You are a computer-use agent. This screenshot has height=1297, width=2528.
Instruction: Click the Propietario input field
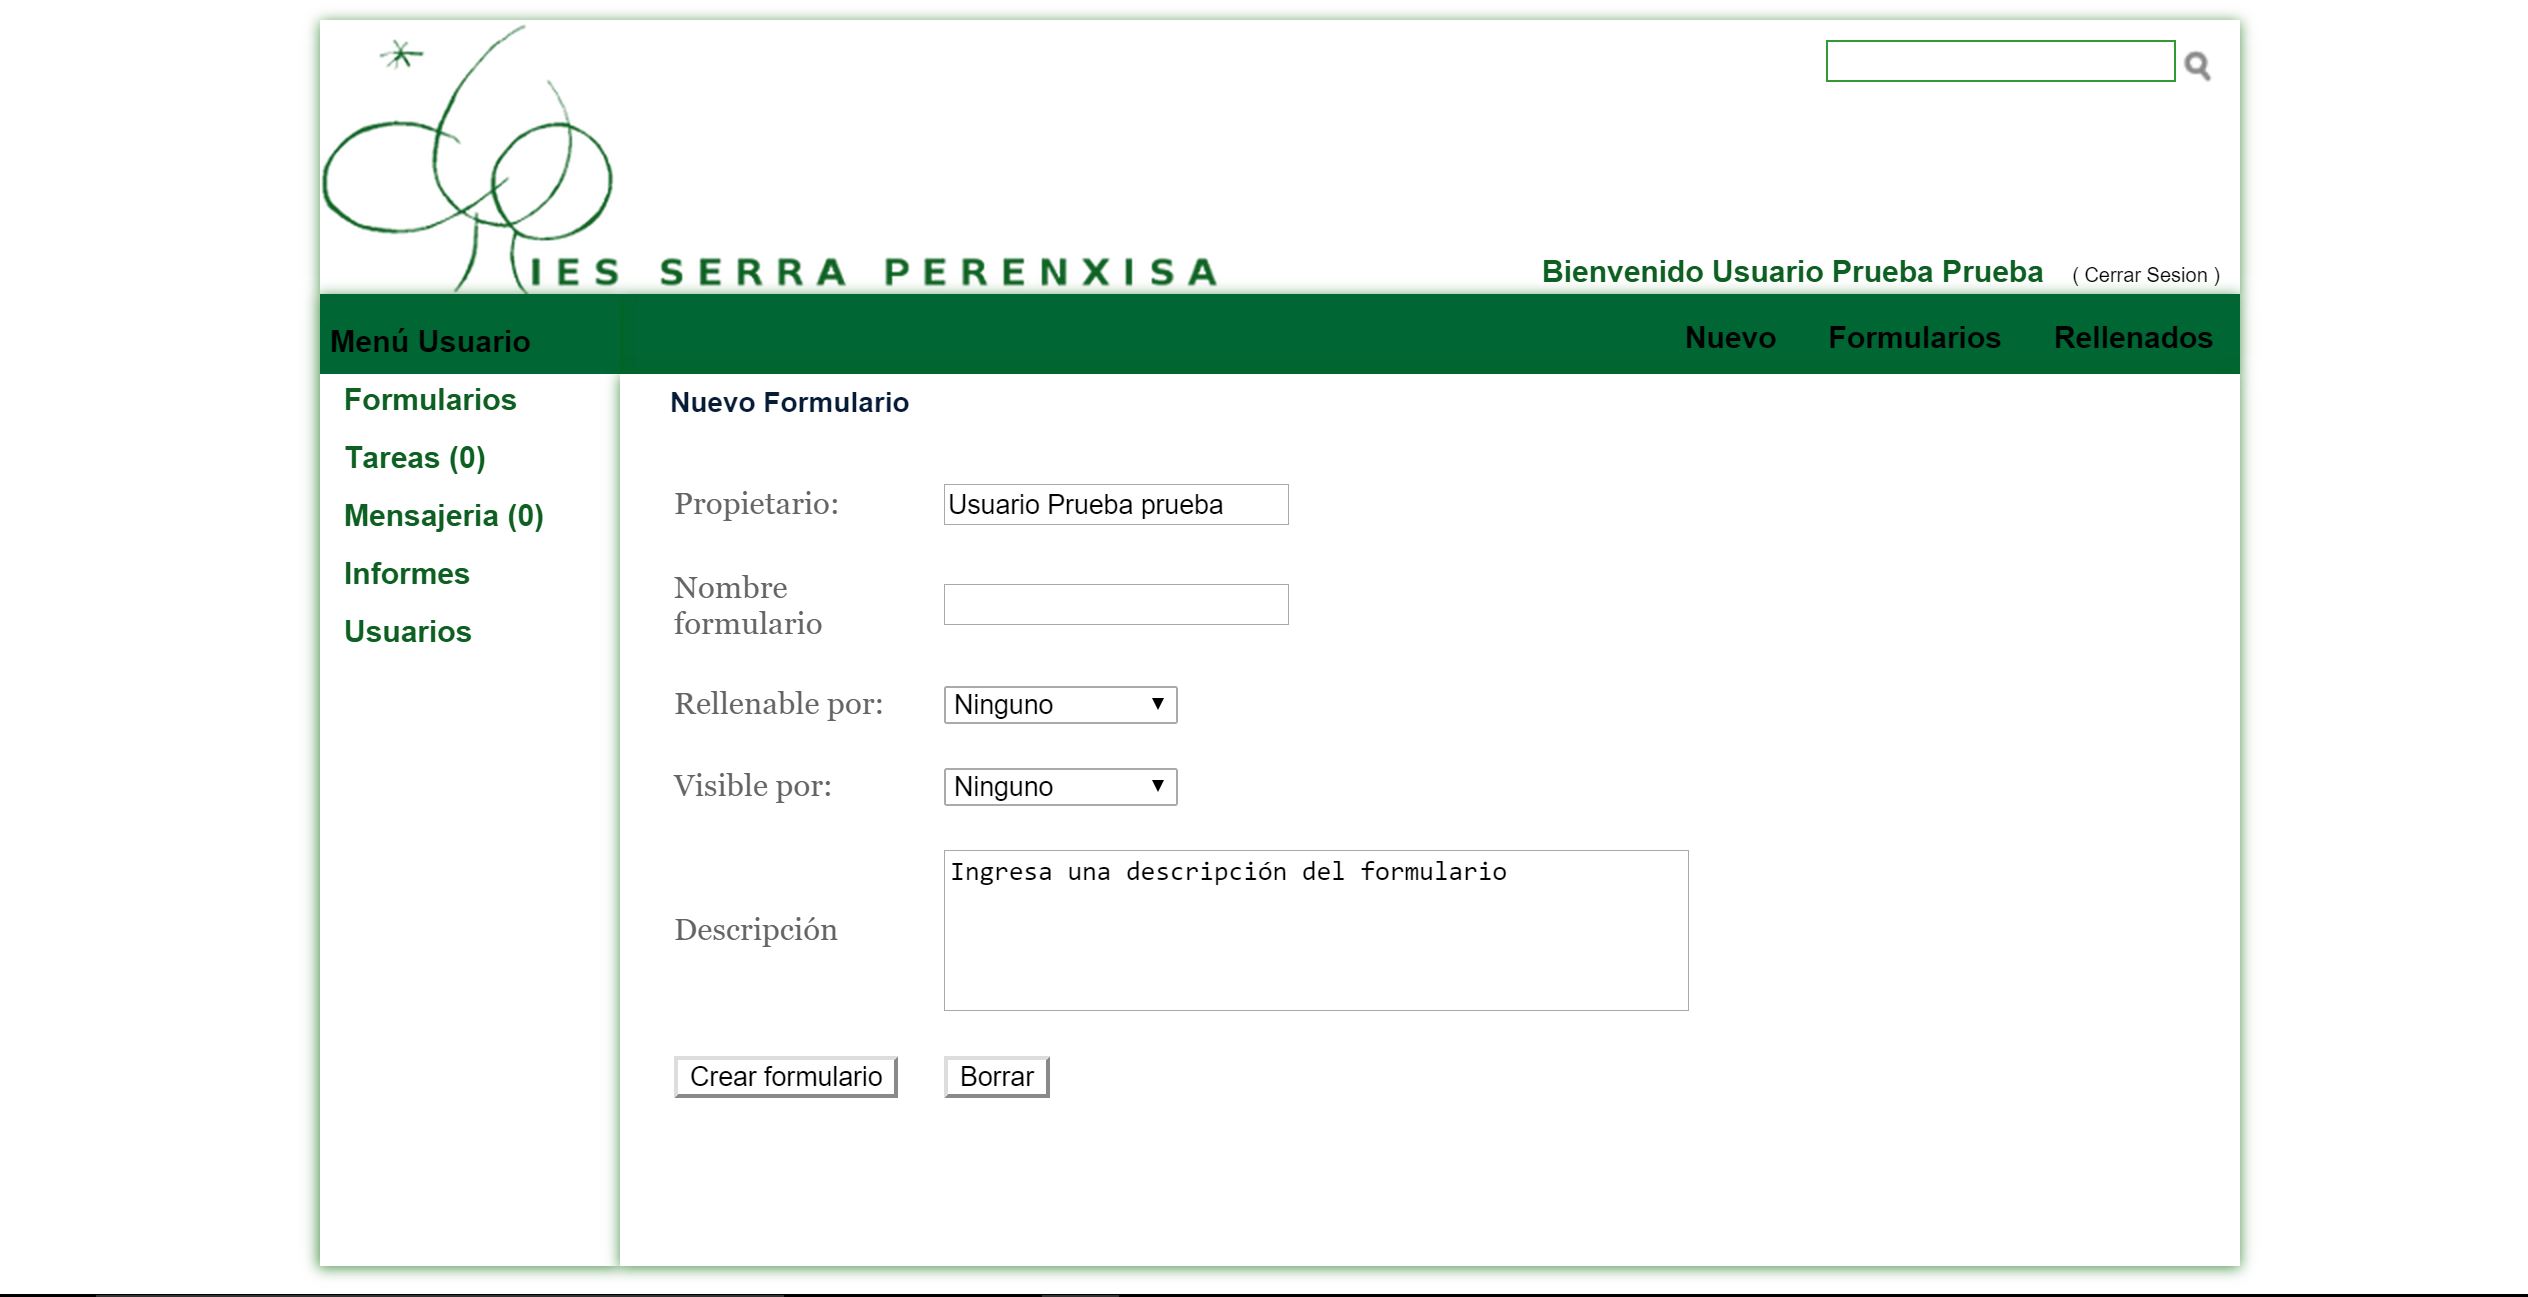click(x=1116, y=505)
